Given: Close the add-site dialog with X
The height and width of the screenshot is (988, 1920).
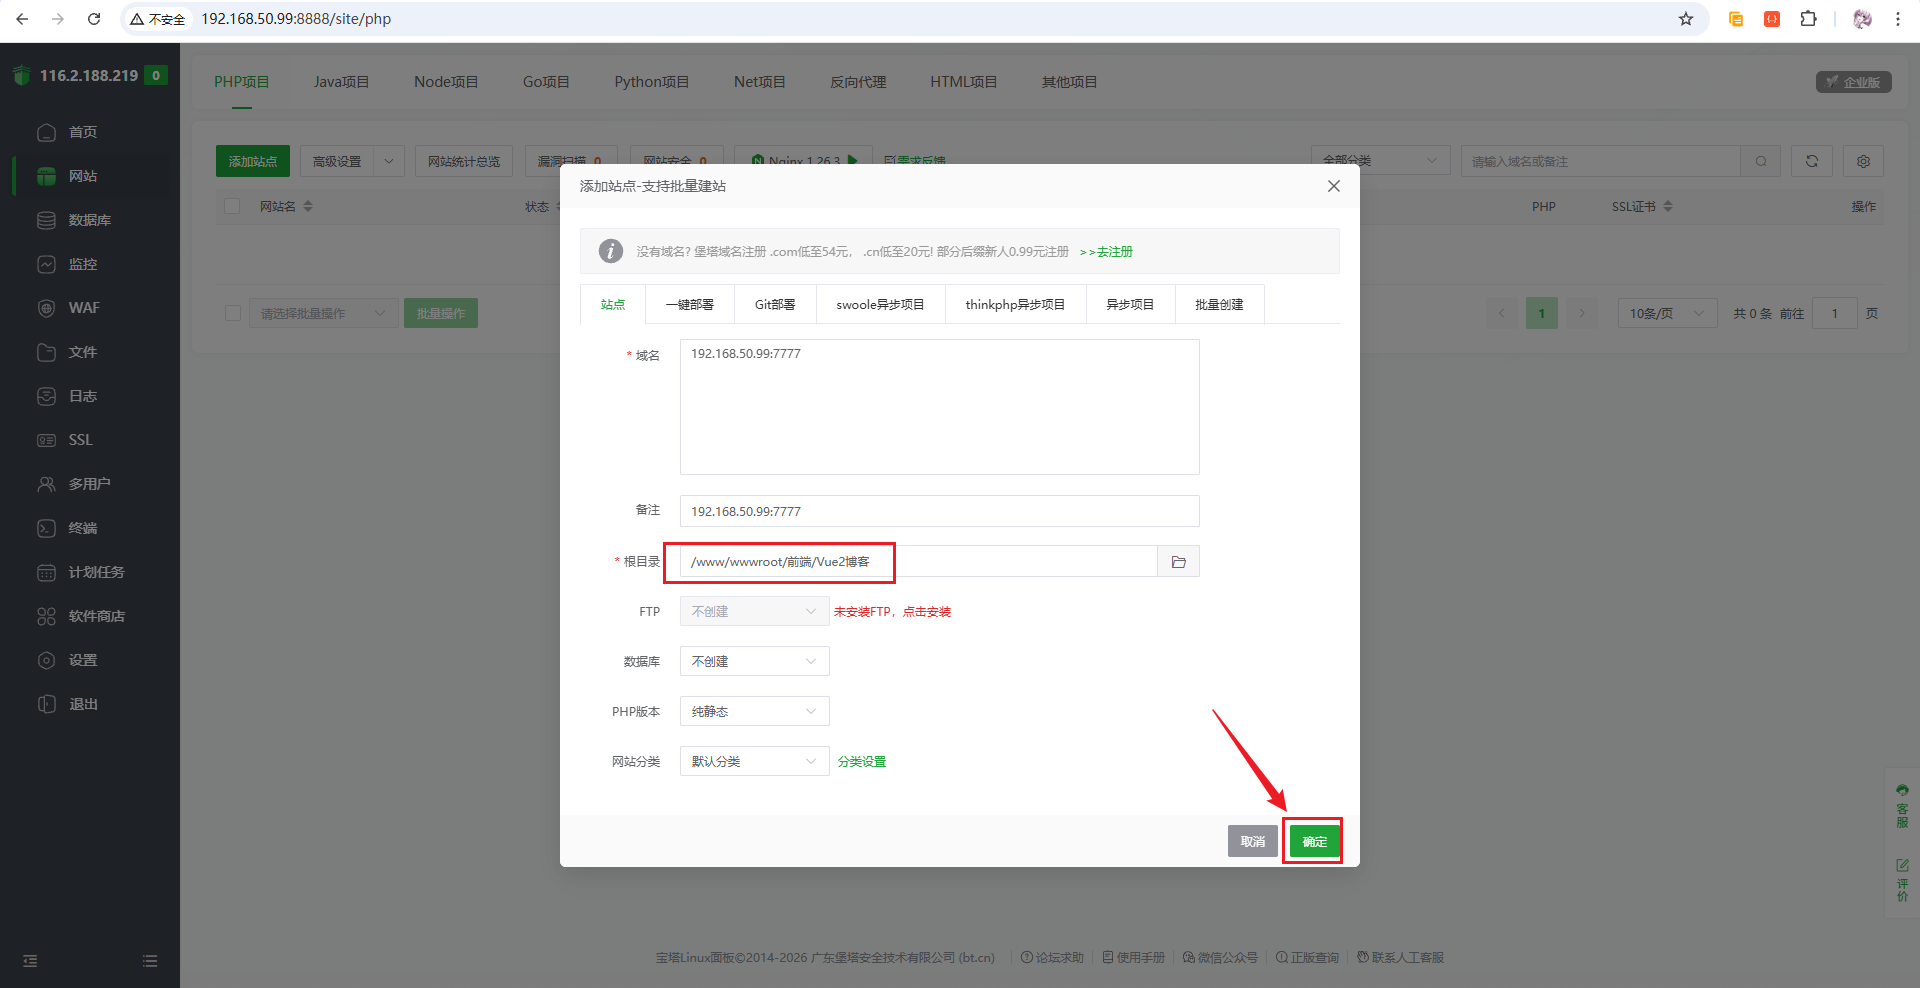Looking at the screenshot, I should (1333, 186).
